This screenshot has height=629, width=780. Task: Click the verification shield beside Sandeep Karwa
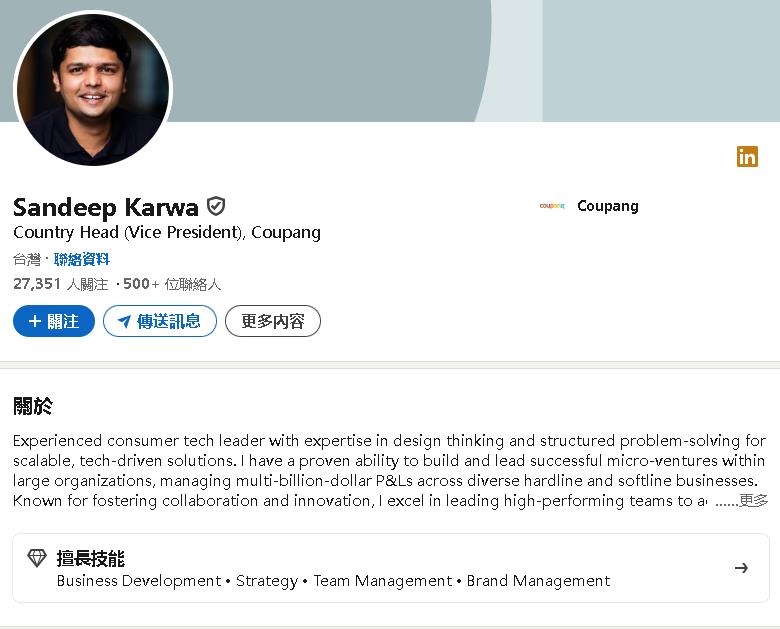(x=216, y=207)
